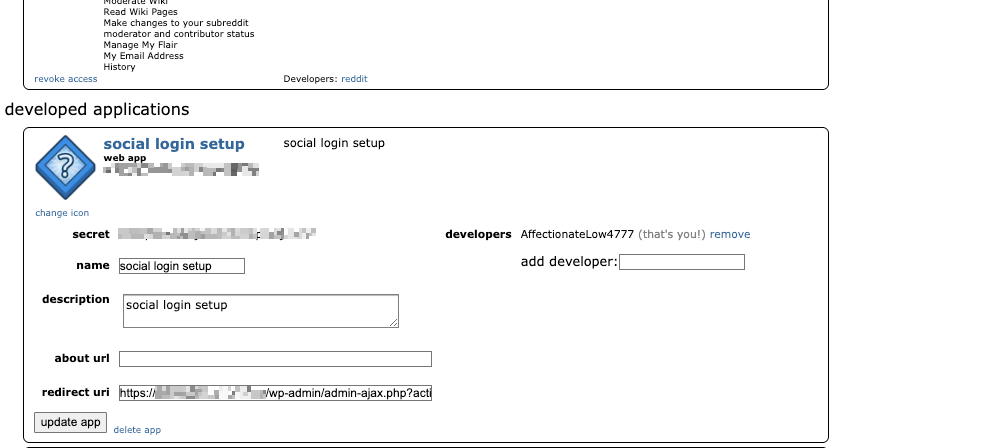Screen dimensions: 987x448
Task: Open the 'reddit' developer link
Action: 354,79
